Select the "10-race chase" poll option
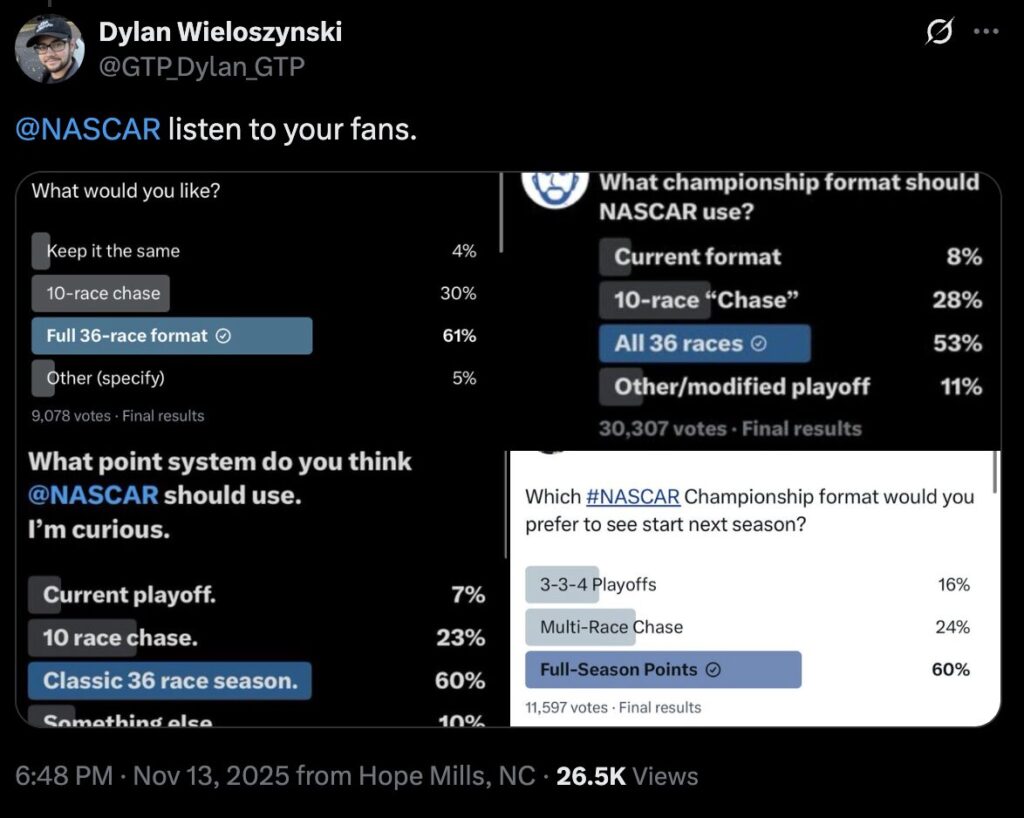The image size is (1024, 818). [x=102, y=294]
